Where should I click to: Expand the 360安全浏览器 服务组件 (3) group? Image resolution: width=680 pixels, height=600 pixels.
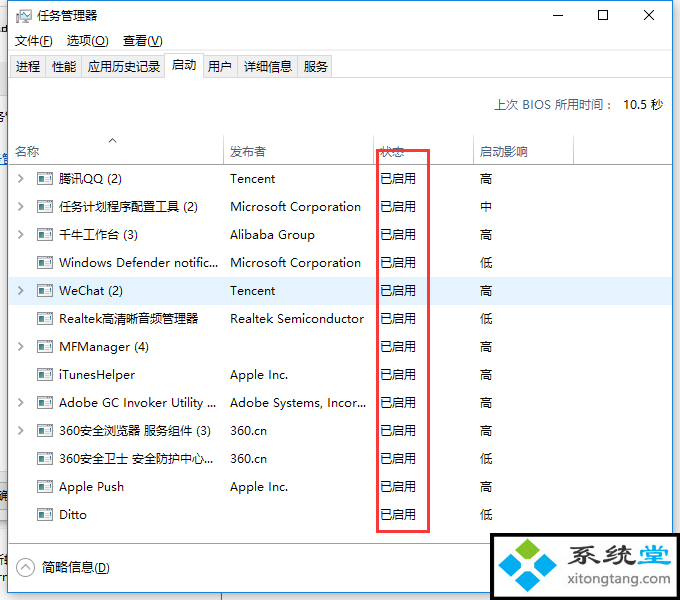[x=20, y=430]
